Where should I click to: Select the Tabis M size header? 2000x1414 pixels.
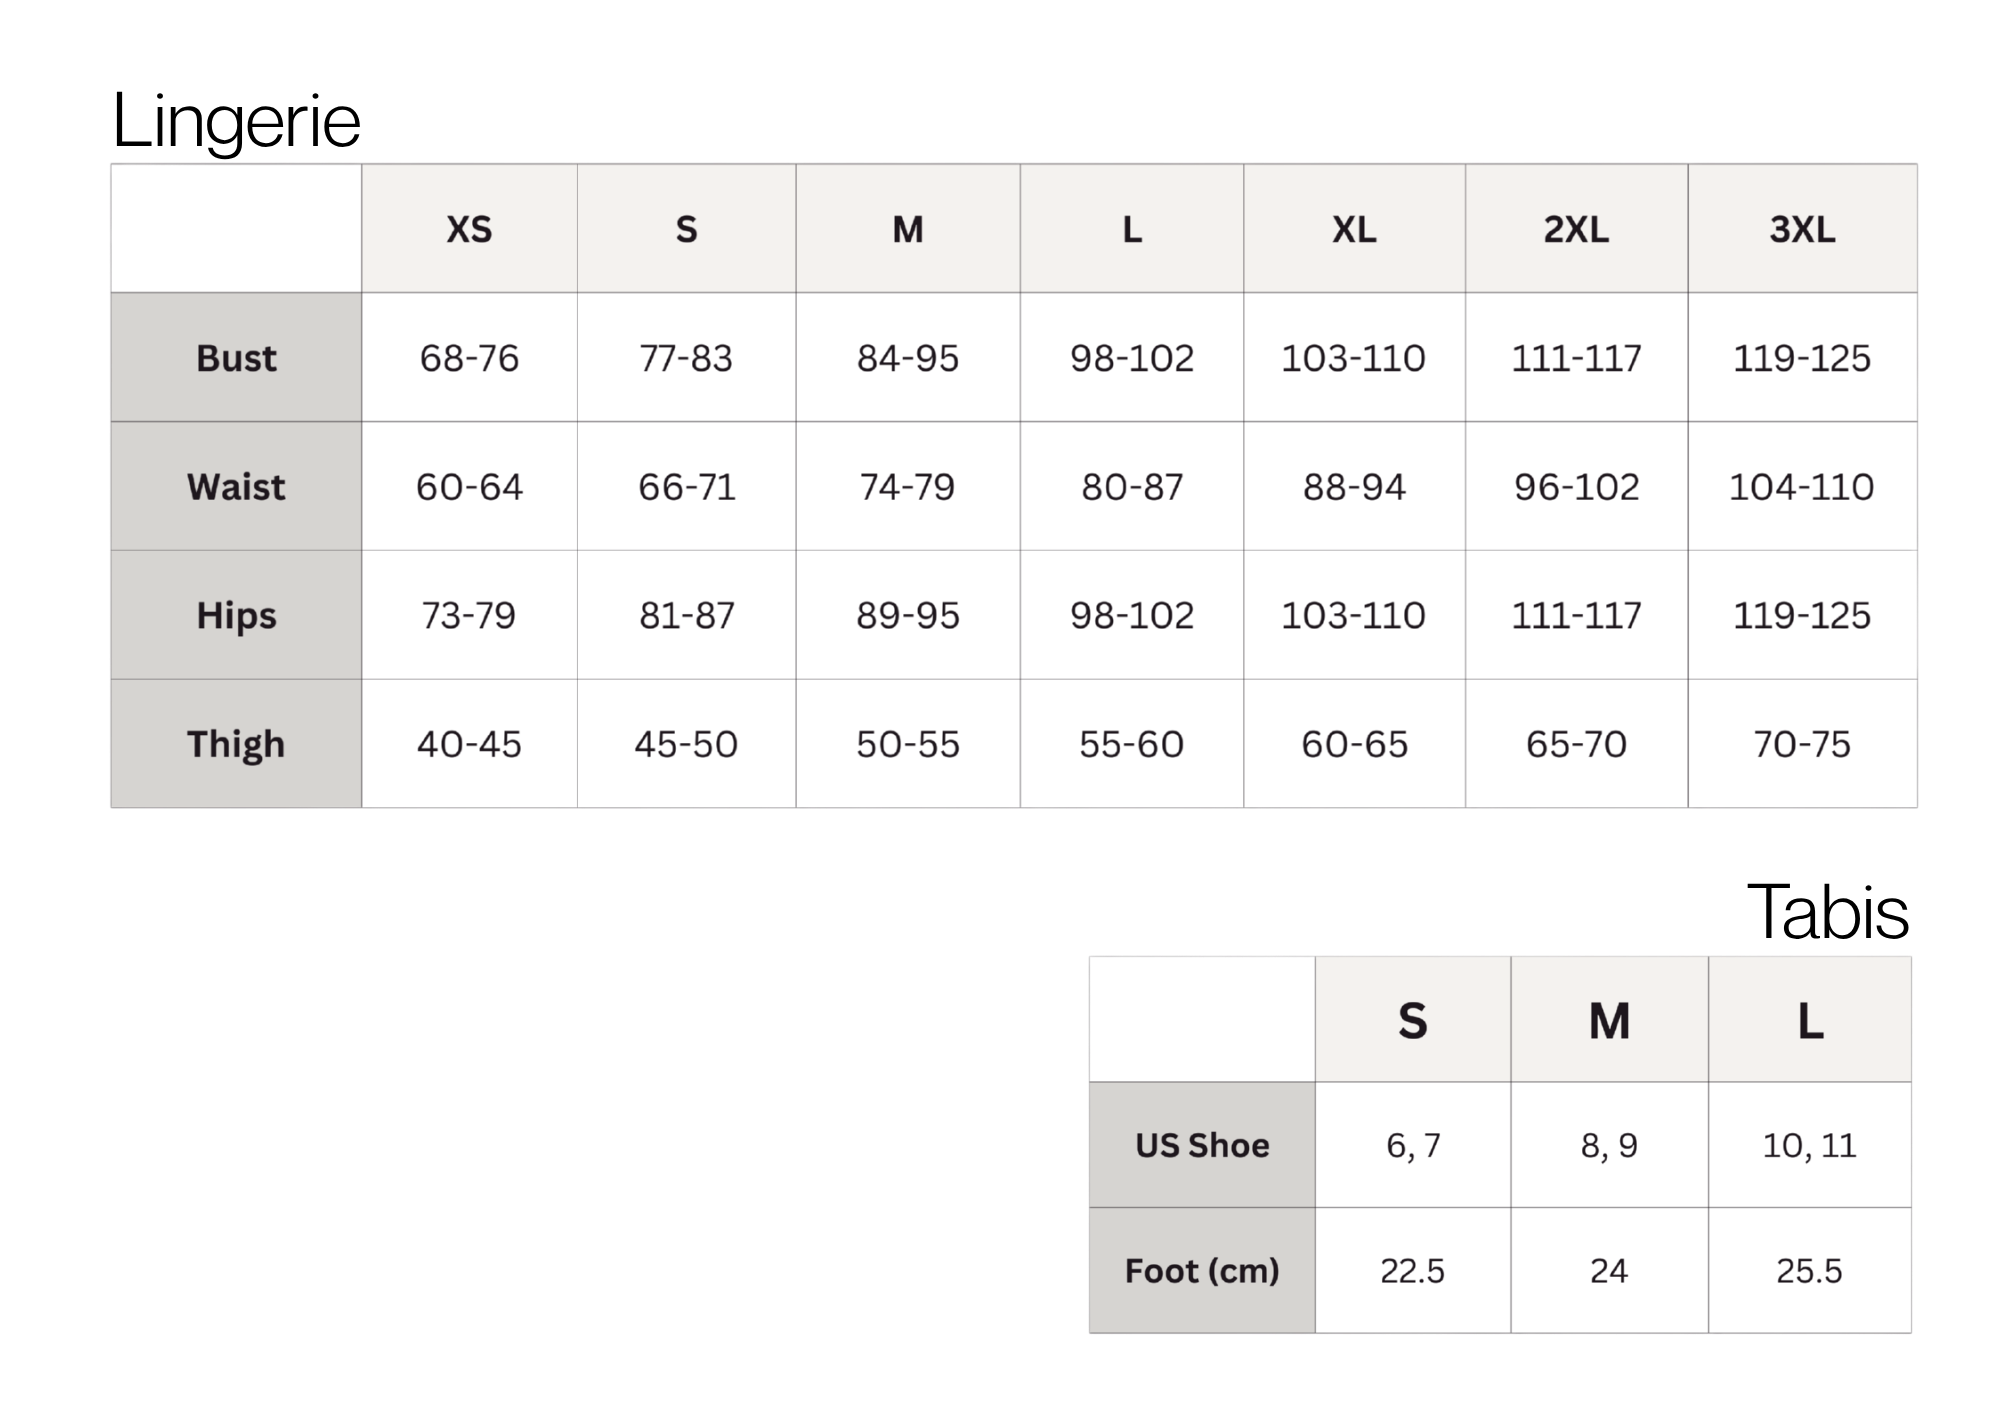coord(1610,1020)
